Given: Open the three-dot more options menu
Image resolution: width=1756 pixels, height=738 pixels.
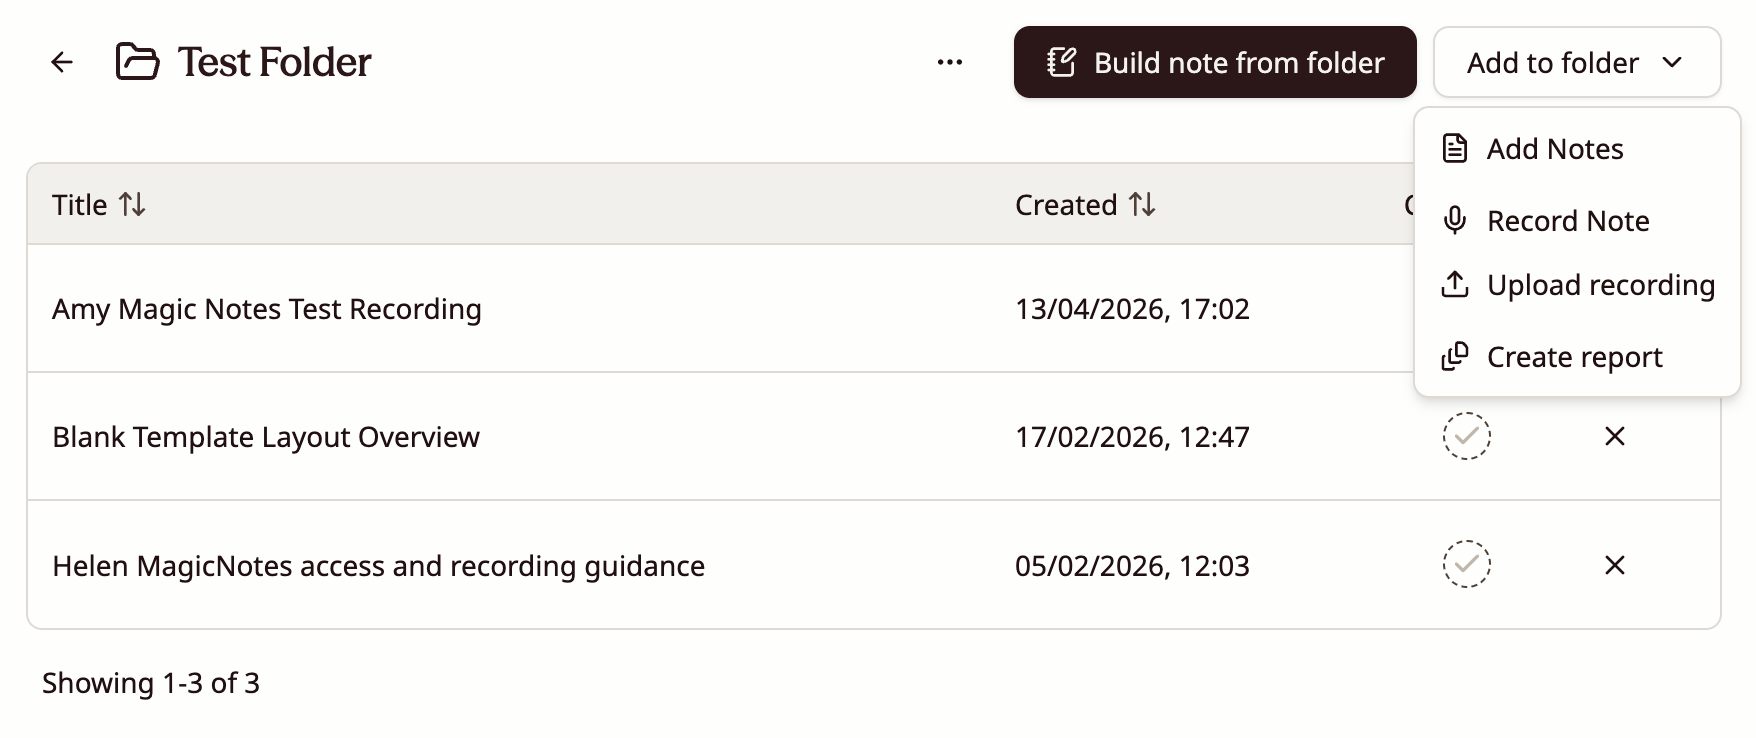Looking at the screenshot, I should point(948,63).
